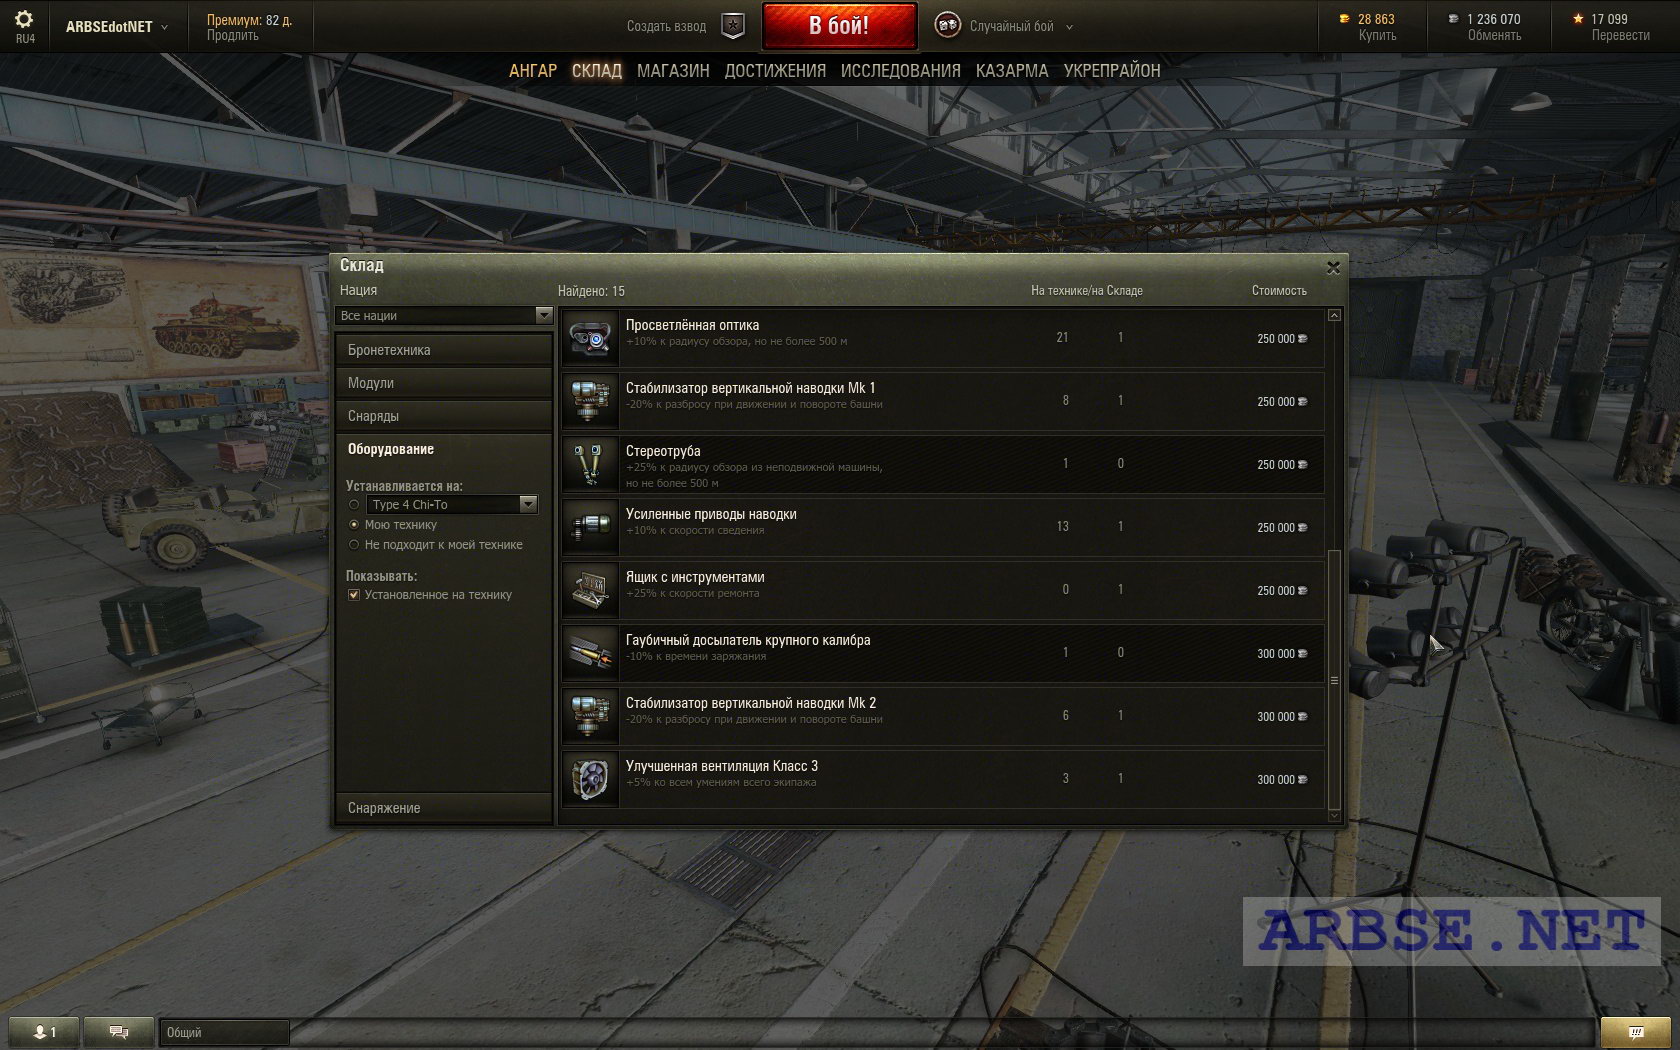Viewport: 1680px width, 1050px height.
Task: Start battle with 'В бой!' button
Action: (x=839, y=26)
